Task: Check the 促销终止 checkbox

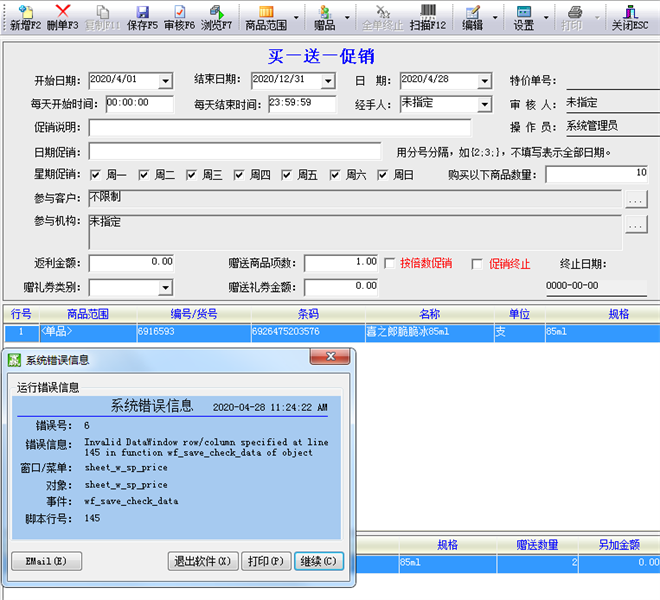Action: [477, 264]
